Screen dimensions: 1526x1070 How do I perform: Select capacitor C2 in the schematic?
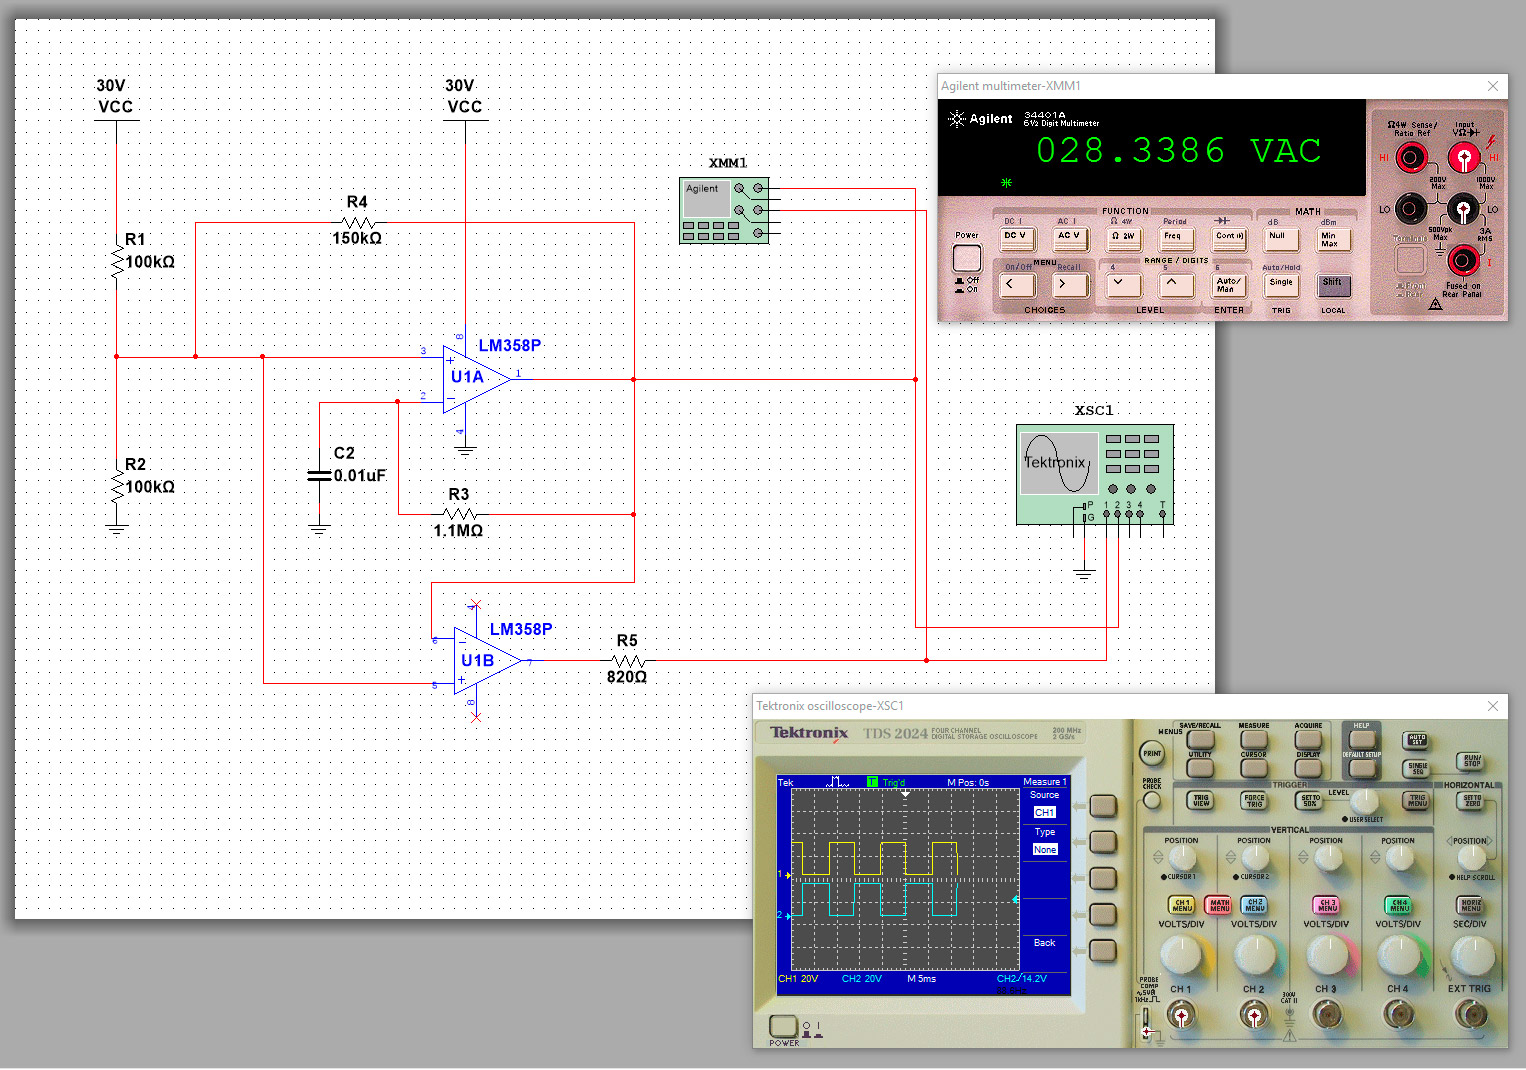coord(319,476)
